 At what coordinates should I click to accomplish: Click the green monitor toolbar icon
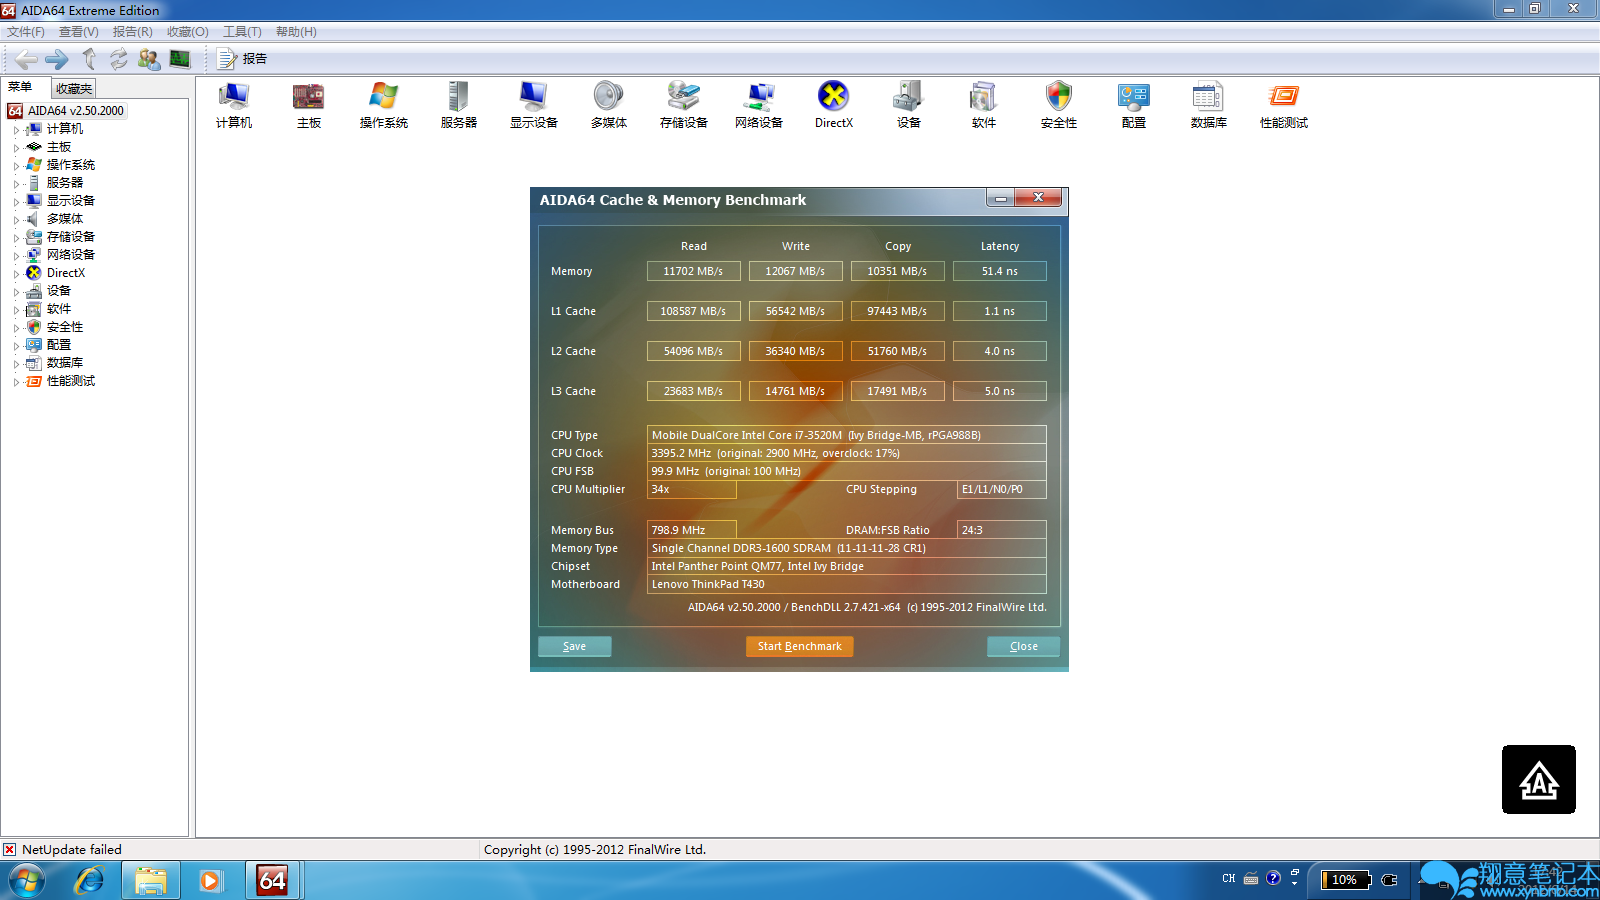pyautogui.click(x=180, y=59)
